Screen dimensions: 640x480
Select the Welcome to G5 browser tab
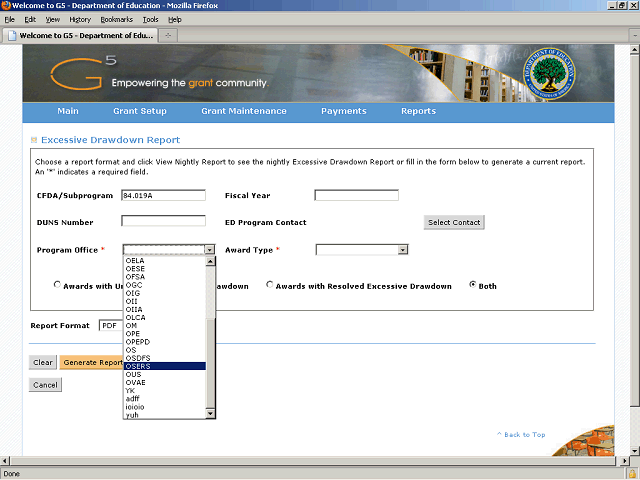click(x=80, y=36)
